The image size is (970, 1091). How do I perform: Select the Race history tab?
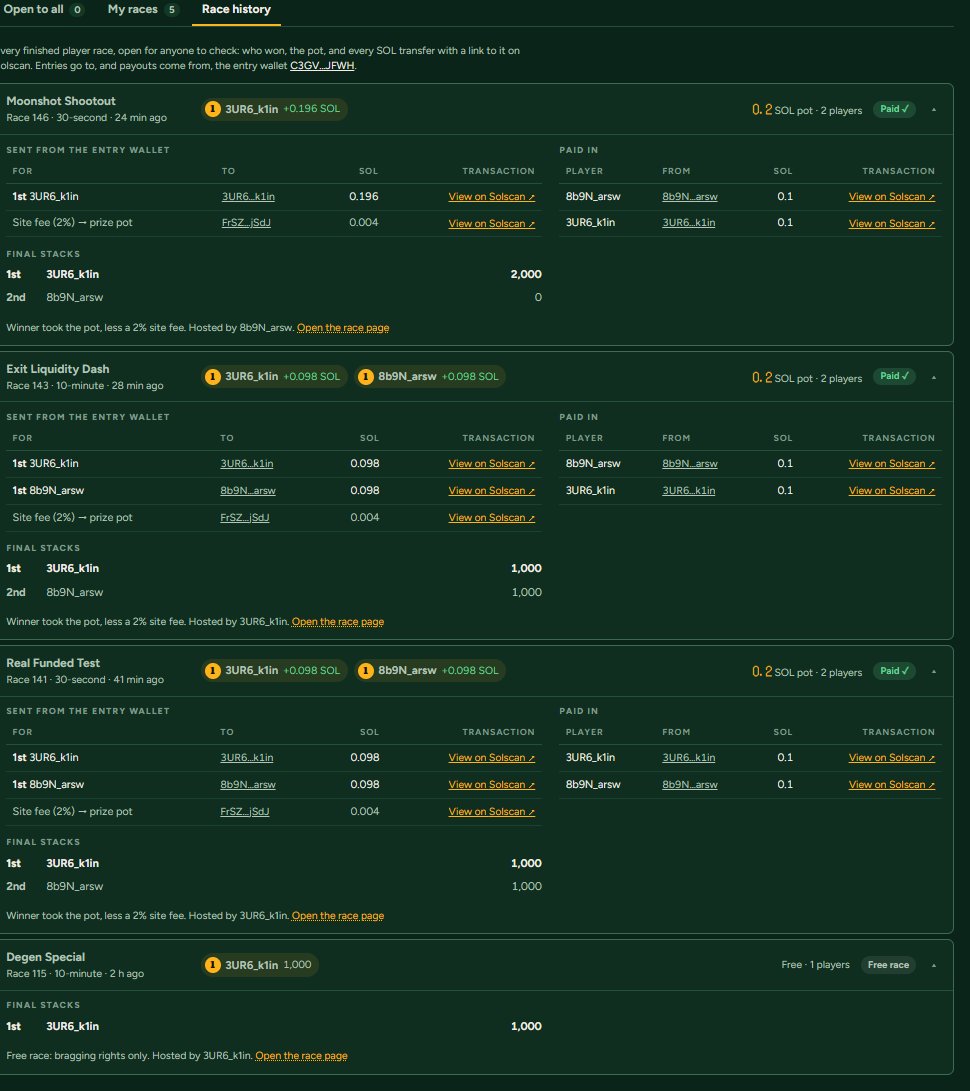tap(236, 10)
